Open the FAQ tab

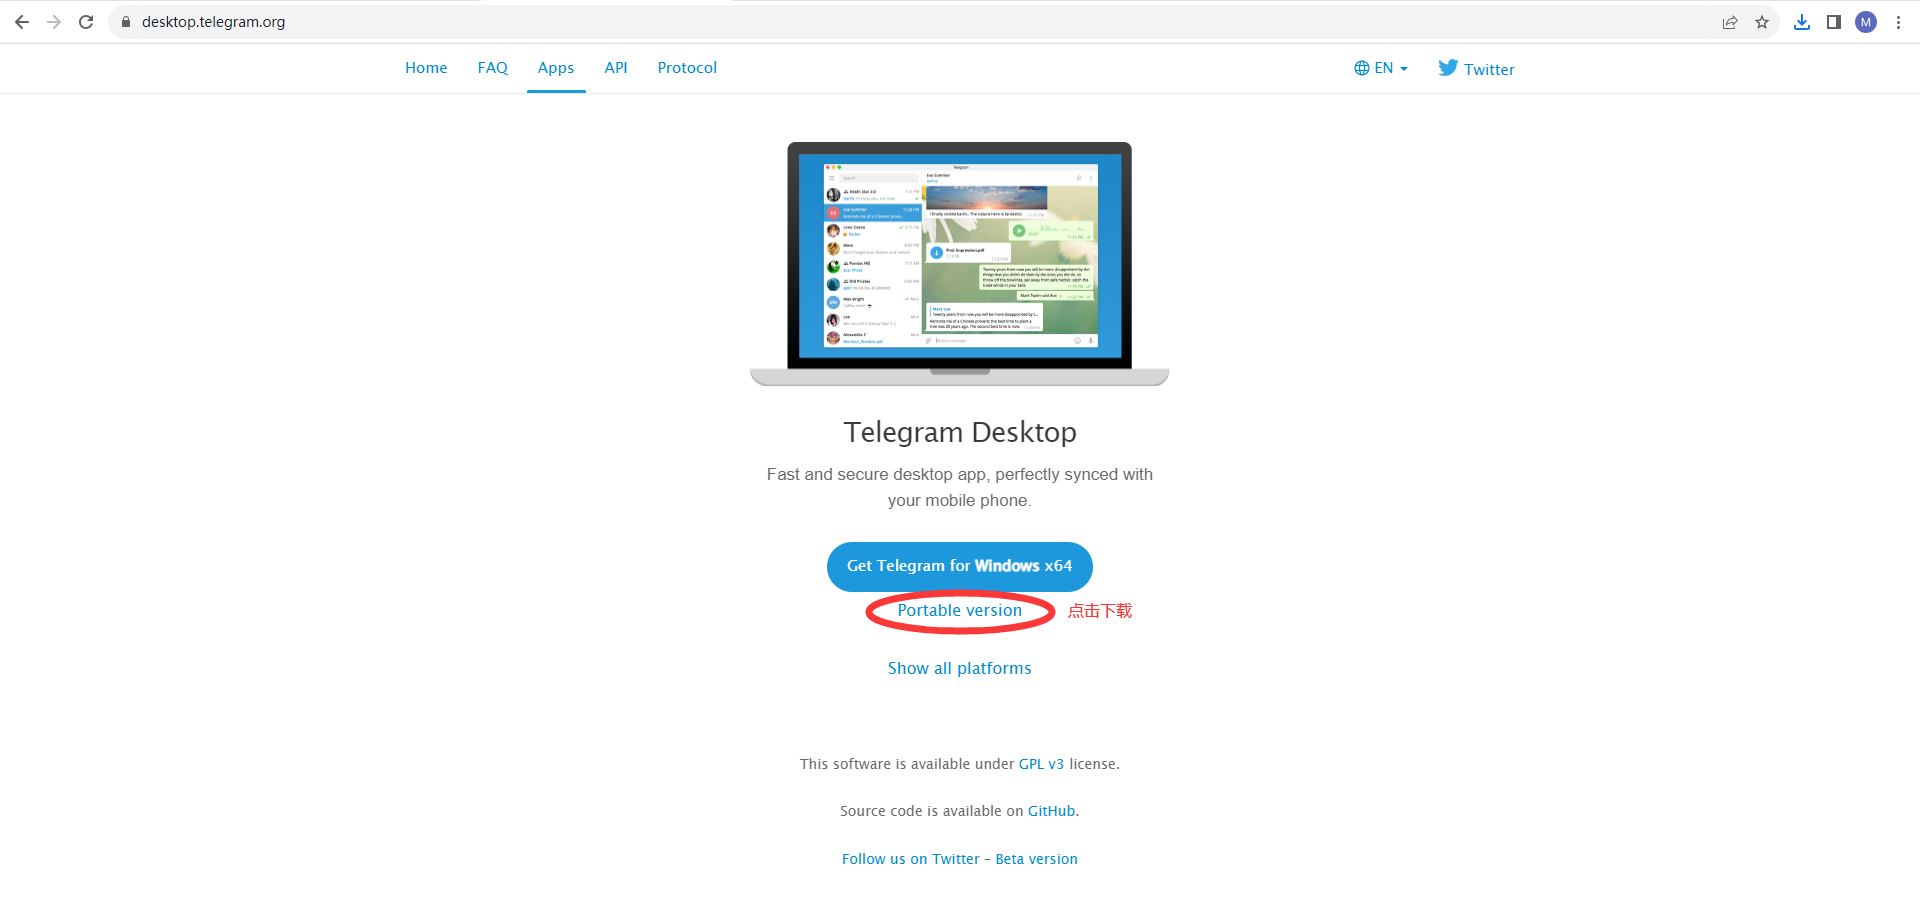(493, 68)
